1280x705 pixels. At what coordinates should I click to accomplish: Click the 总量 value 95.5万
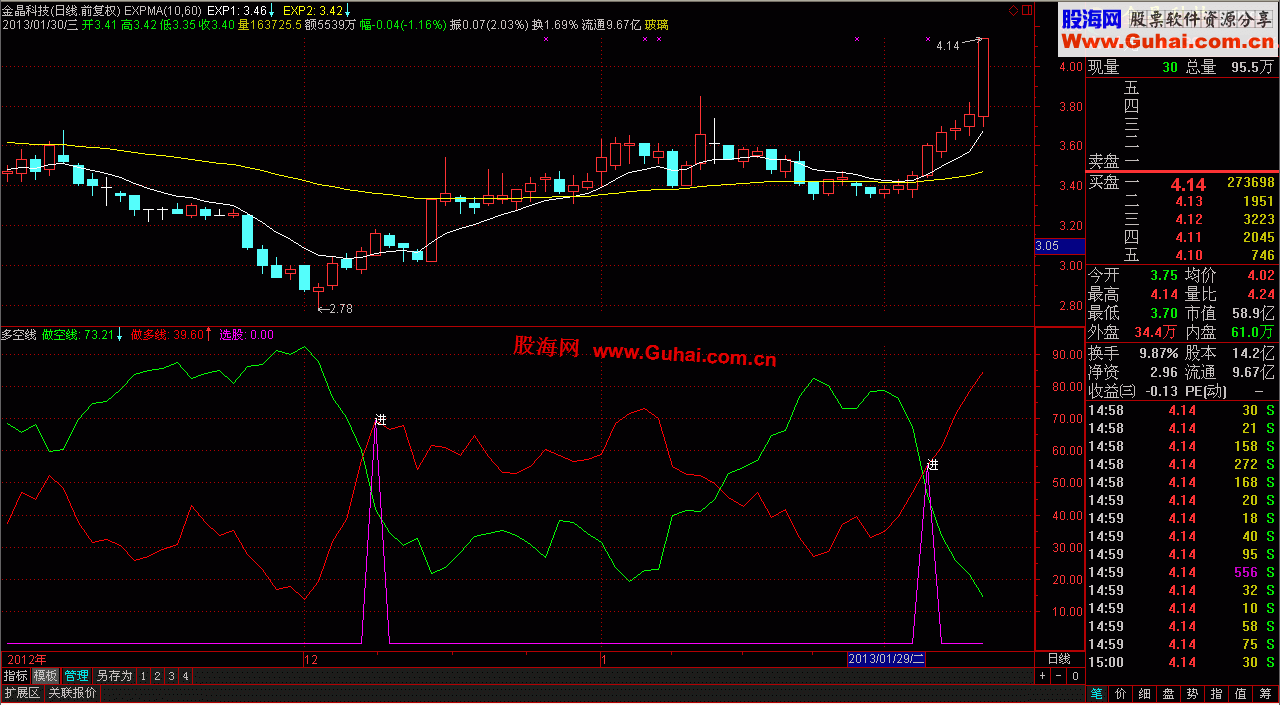coord(1252,68)
